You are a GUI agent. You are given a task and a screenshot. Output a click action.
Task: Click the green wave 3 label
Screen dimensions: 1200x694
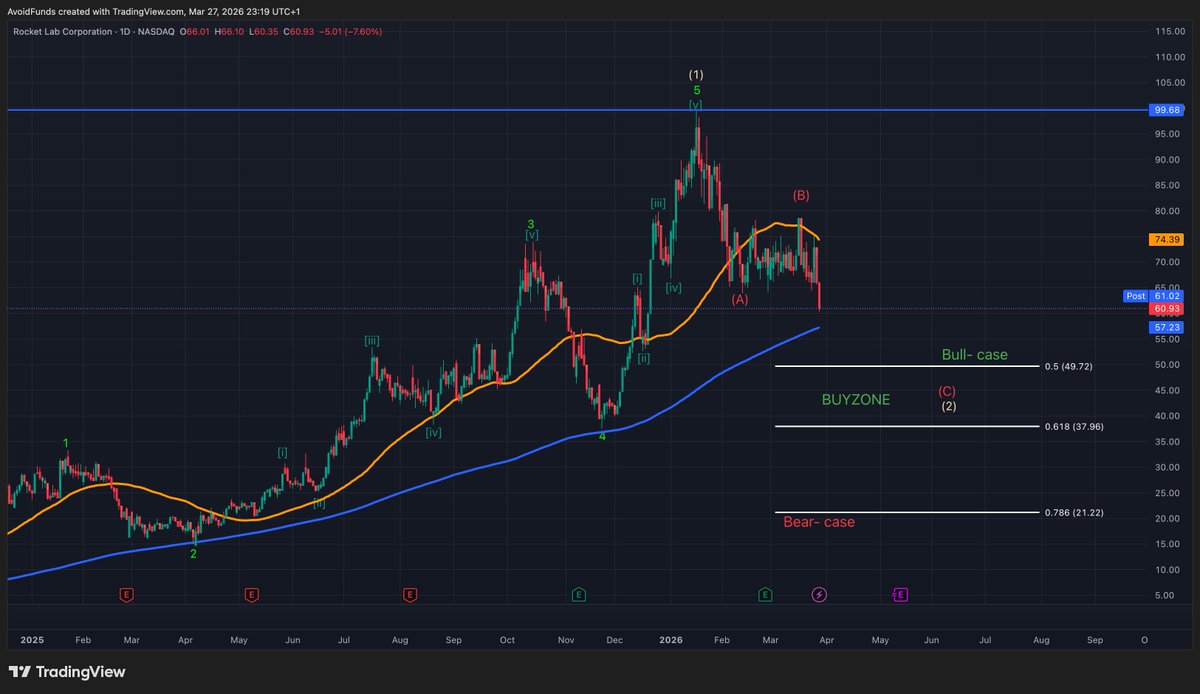(531, 224)
